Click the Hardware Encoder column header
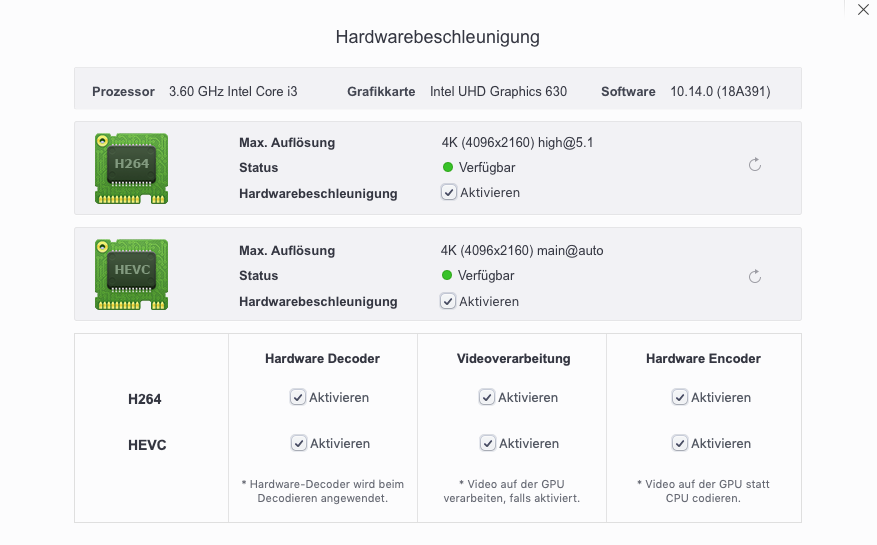 (703, 358)
